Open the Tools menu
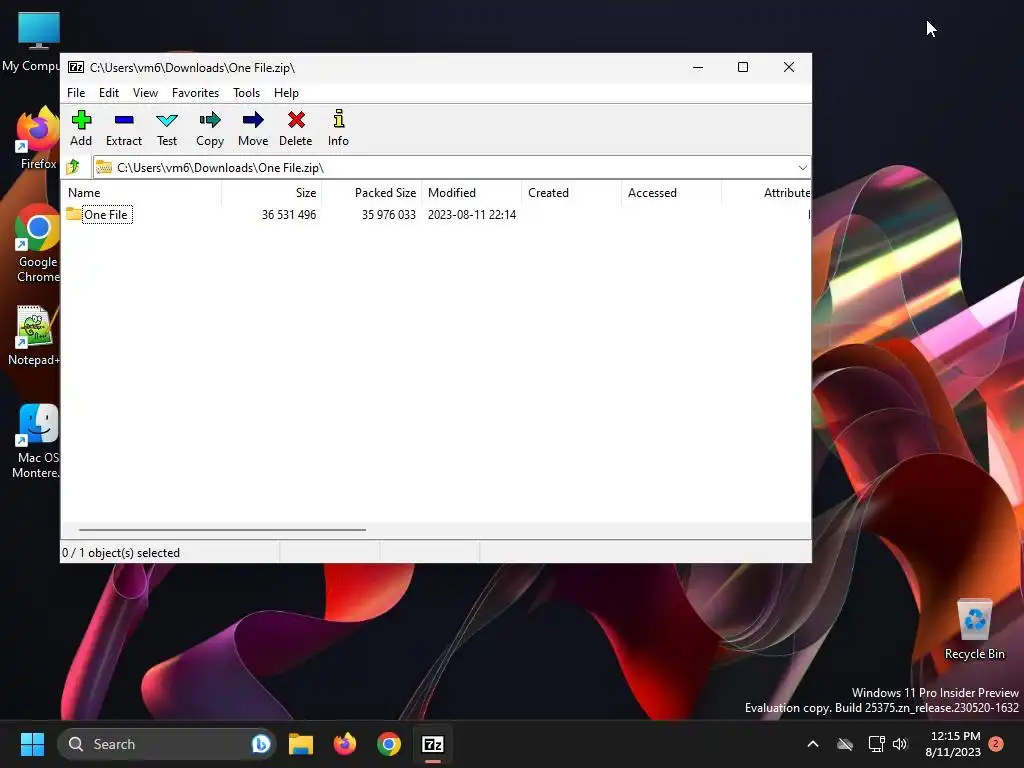 click(x=246, y=93)
